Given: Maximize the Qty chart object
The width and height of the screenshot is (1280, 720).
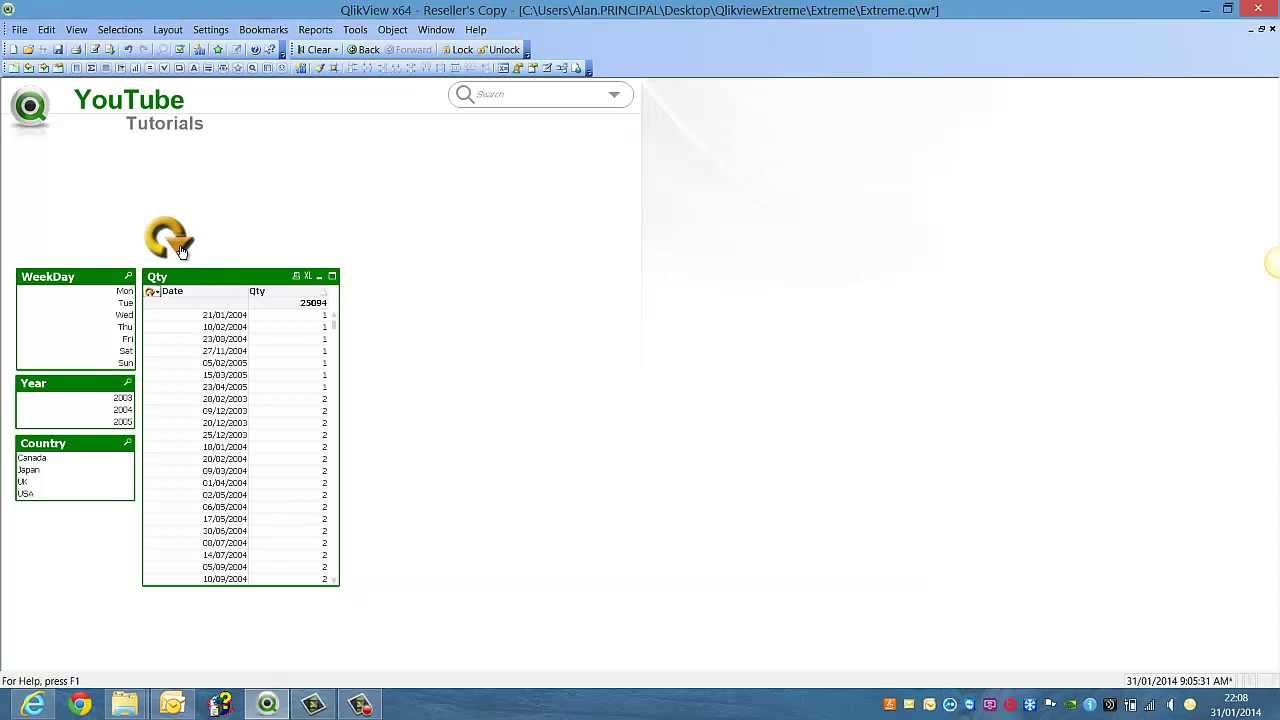Looking at the screenshot, I should (x=332, y=277).
